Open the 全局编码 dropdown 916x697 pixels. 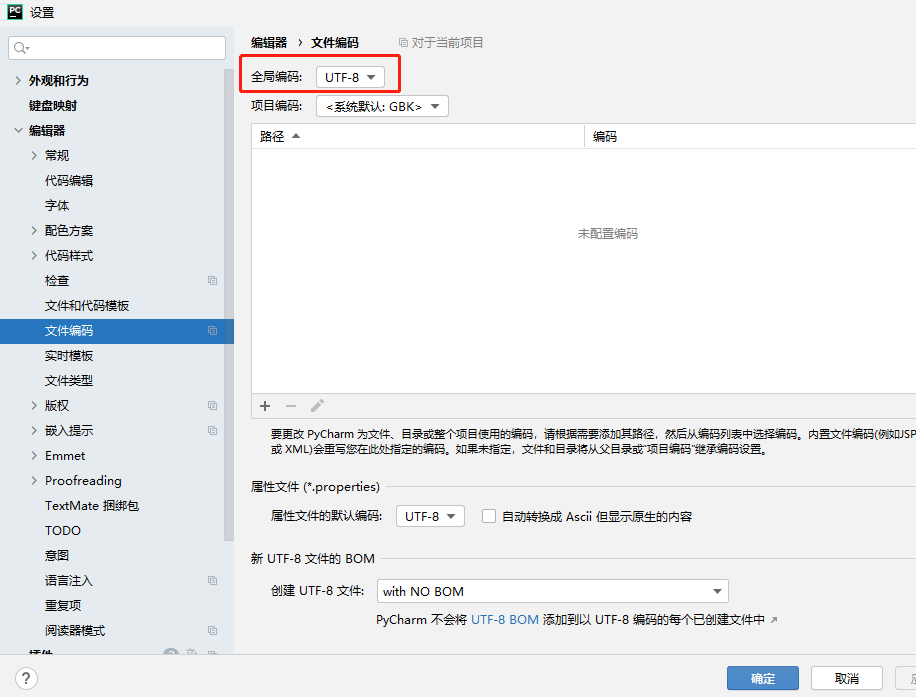click(350, 76)
